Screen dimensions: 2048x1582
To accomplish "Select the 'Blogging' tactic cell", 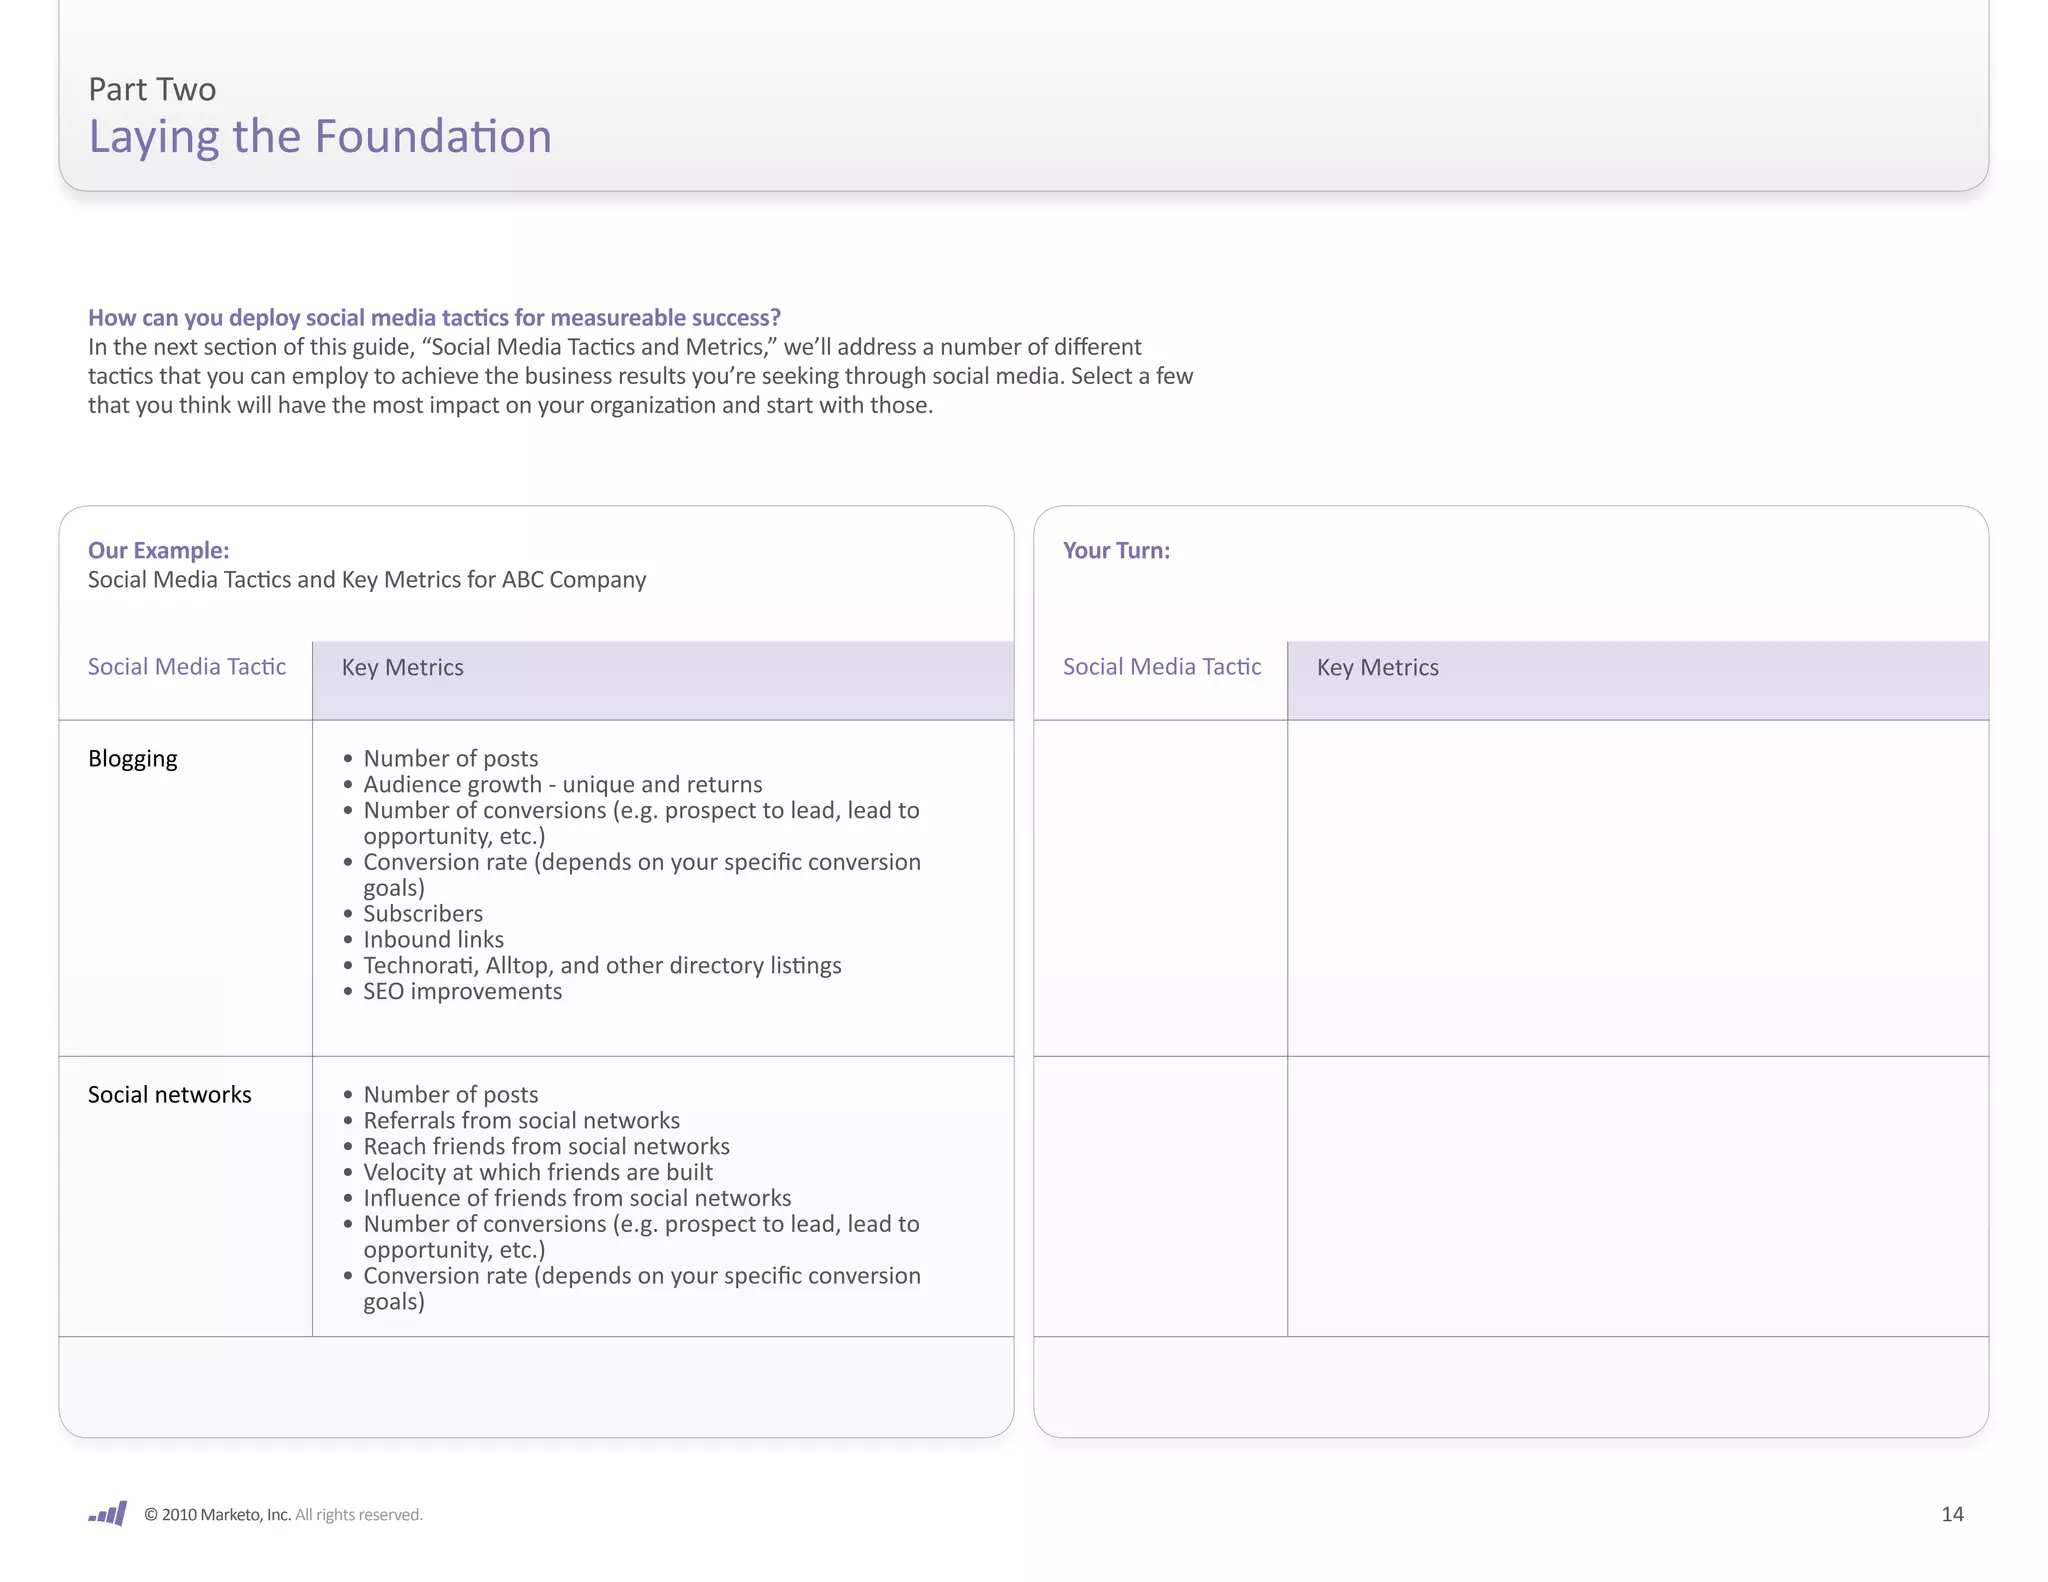I will tap(133, 758).
